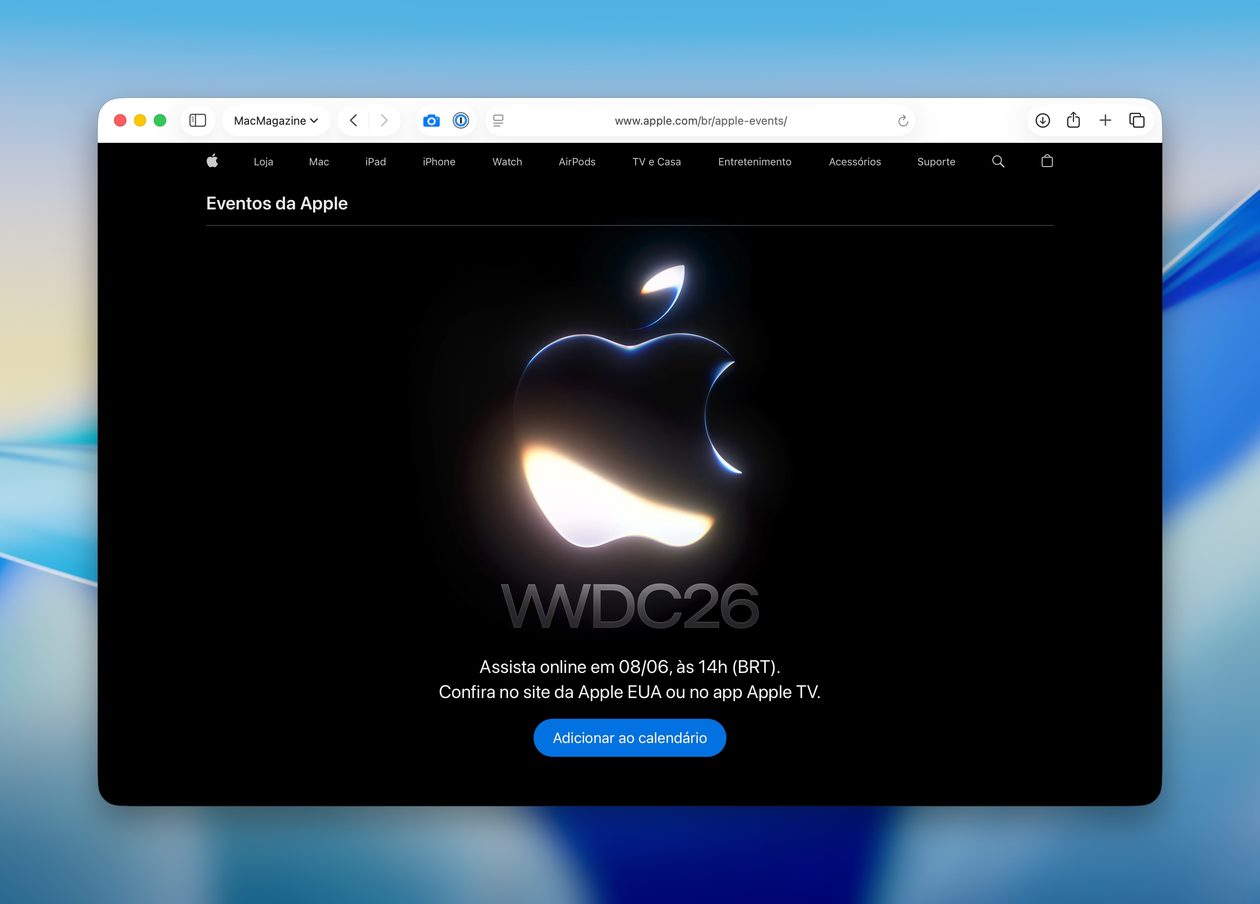
Task: Add a new tab with the plus icon
Action: [1105, 120]
